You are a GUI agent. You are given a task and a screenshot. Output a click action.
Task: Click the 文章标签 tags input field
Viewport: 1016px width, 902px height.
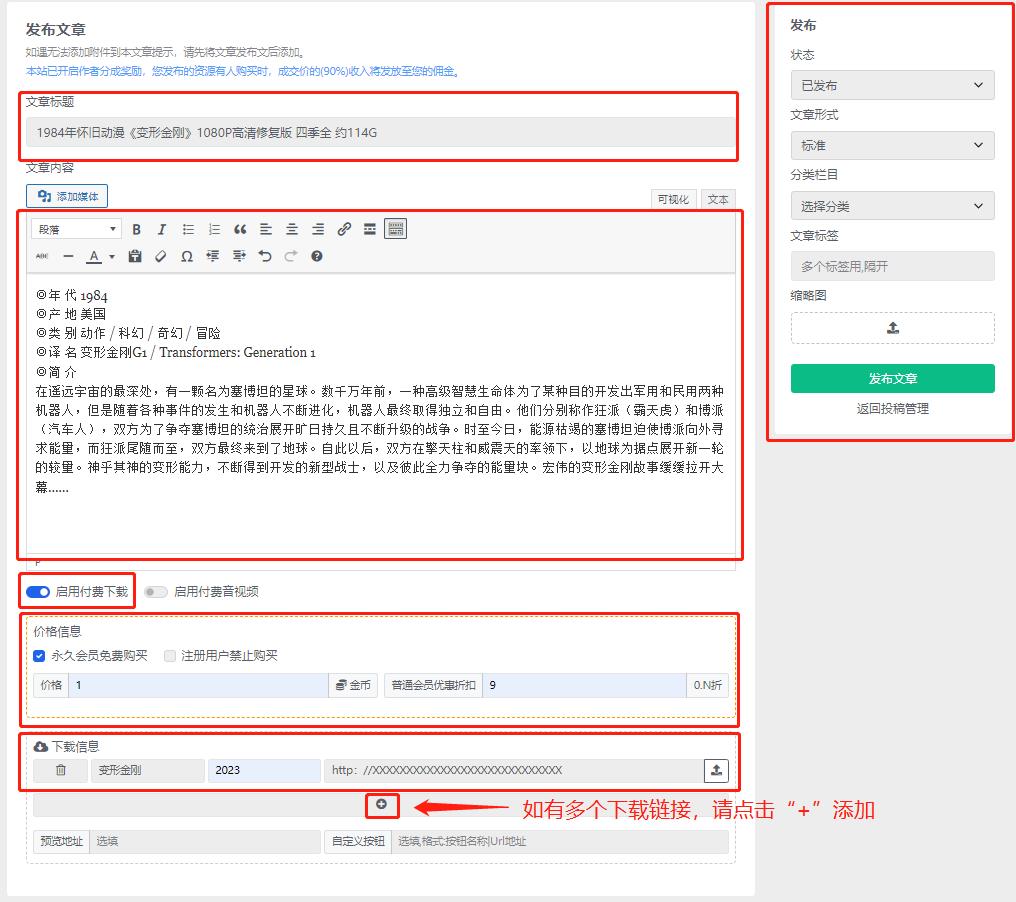point(892,266)
